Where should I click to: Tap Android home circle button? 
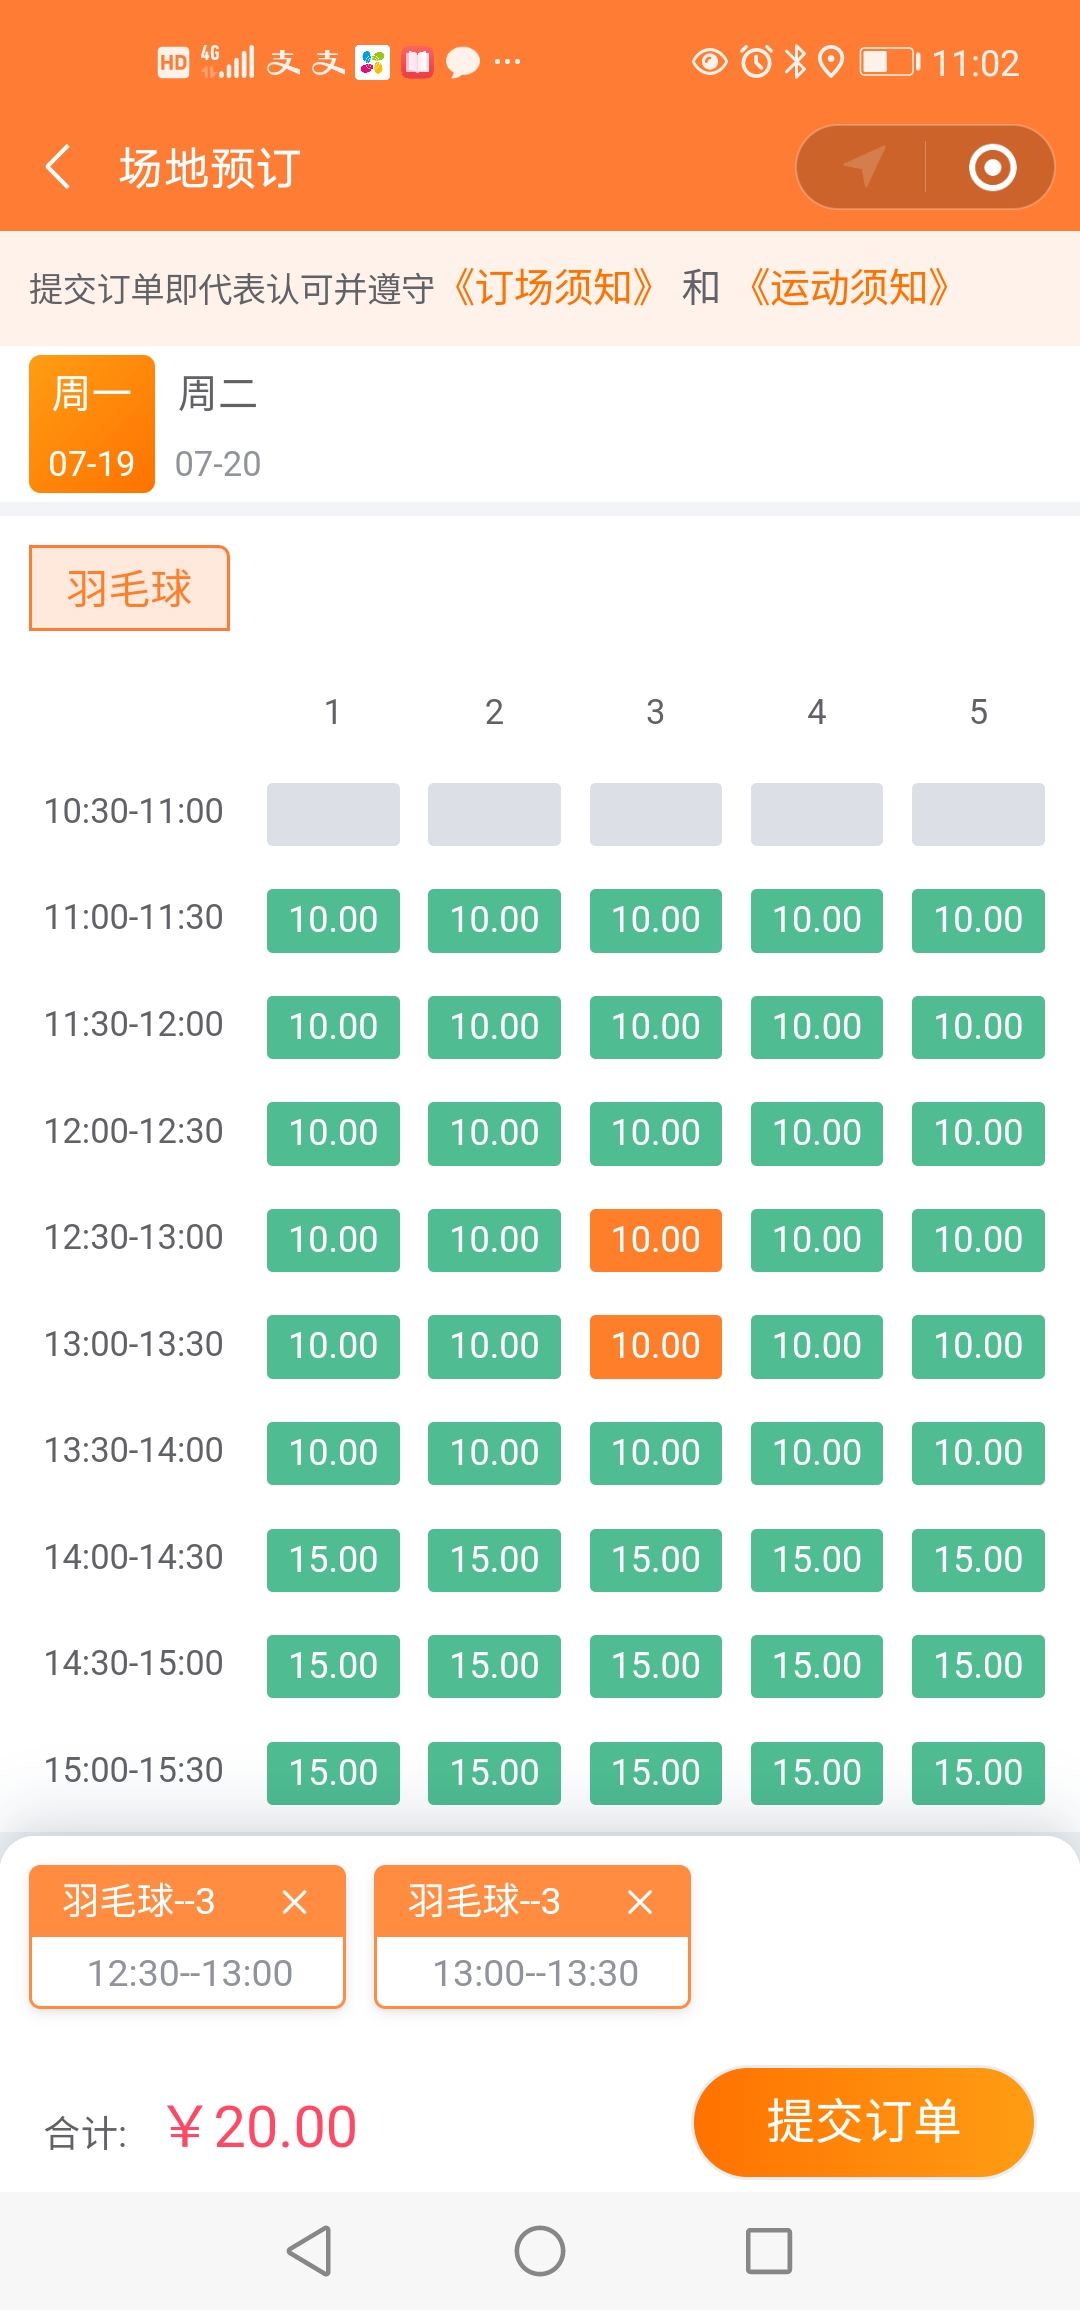click(540, 2251)
